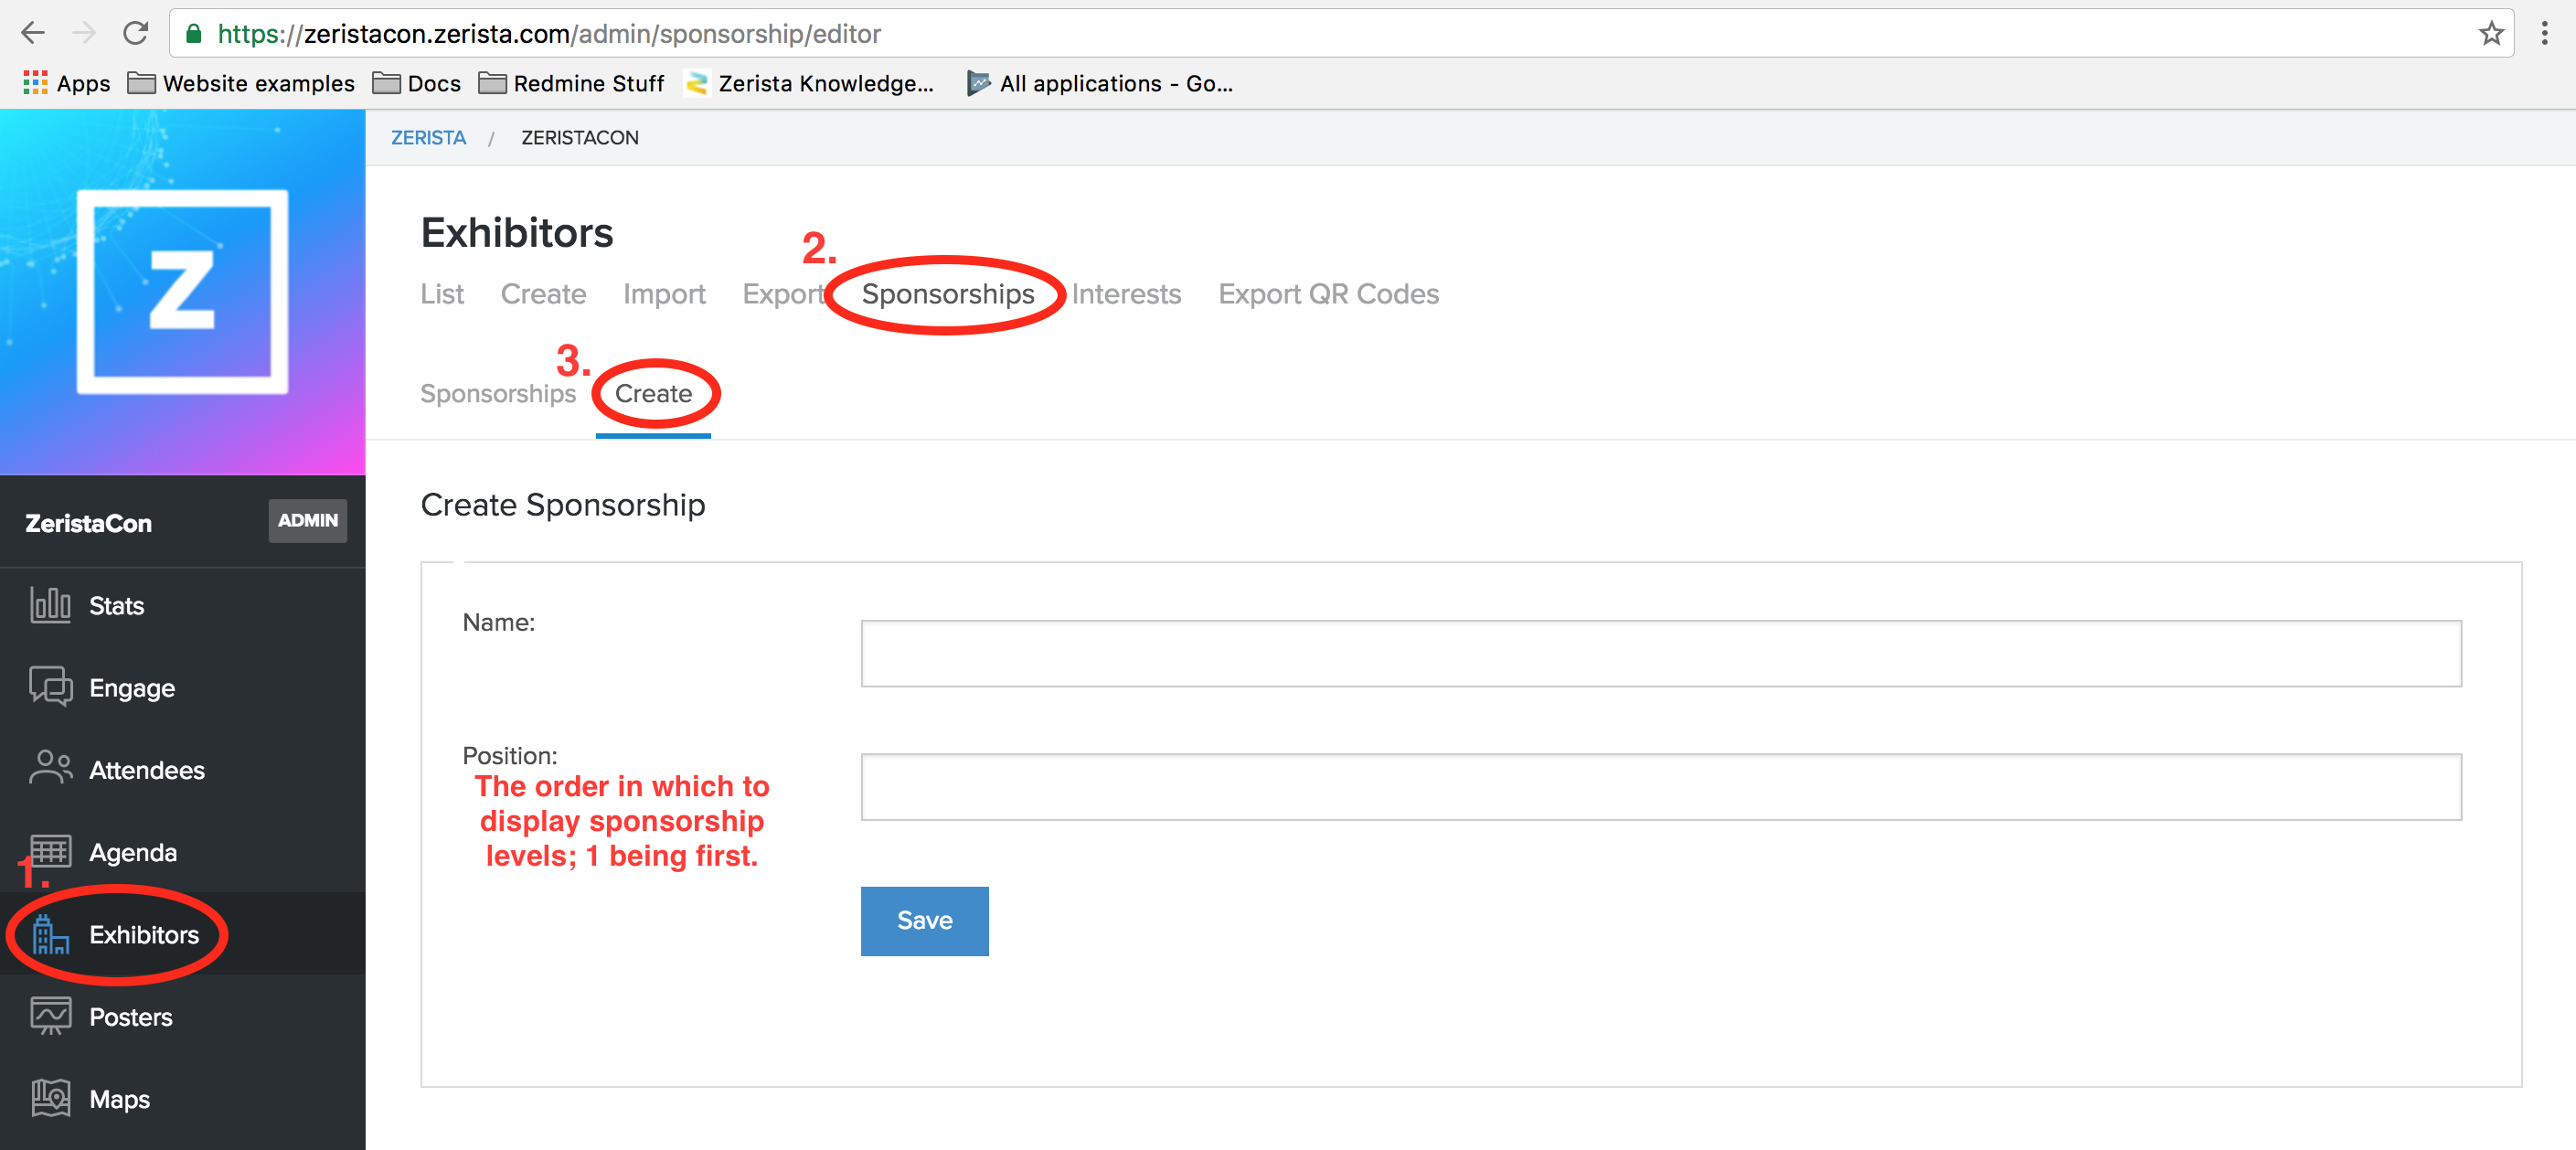Follow the ZERISTA breadcrumb link
The height and width of the screenshot is (1150, 2576).
[428, 138]
